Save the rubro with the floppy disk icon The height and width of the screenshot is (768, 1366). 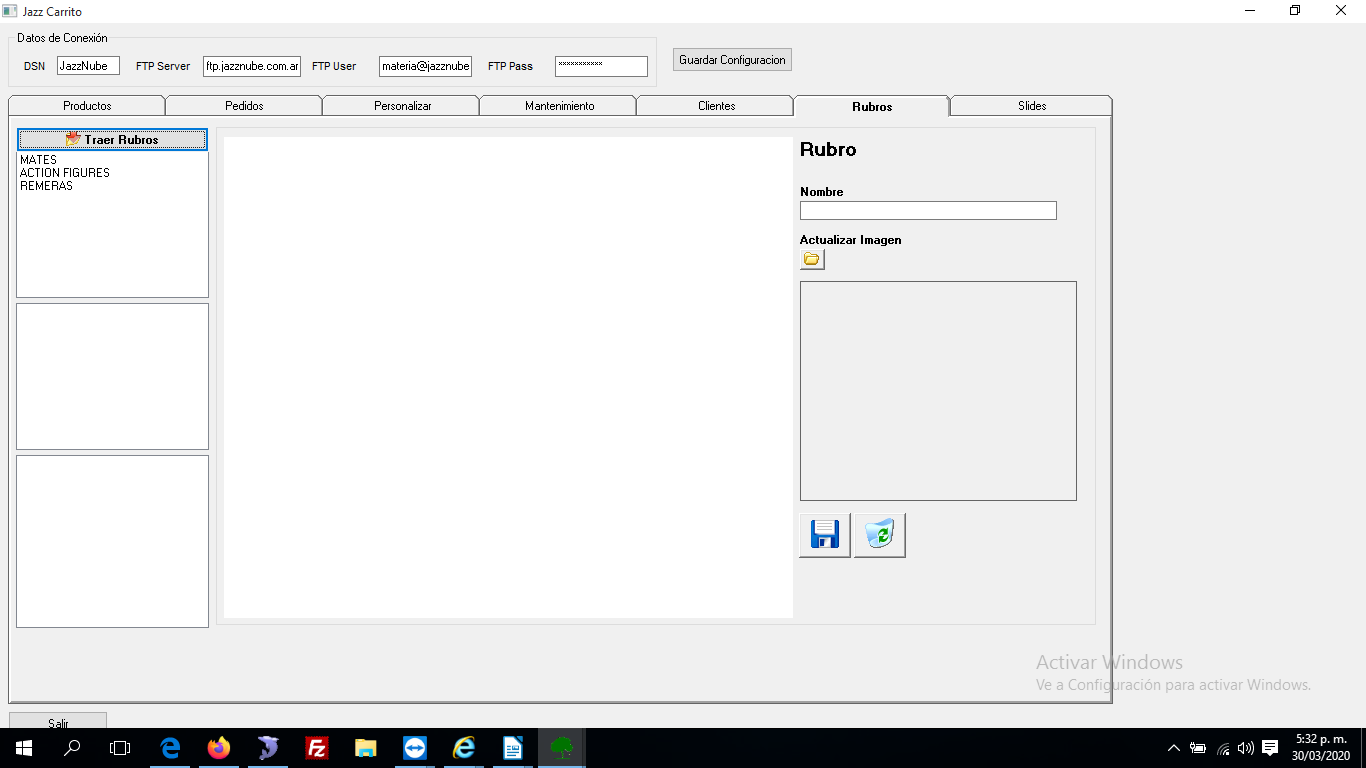coord(825,535)
